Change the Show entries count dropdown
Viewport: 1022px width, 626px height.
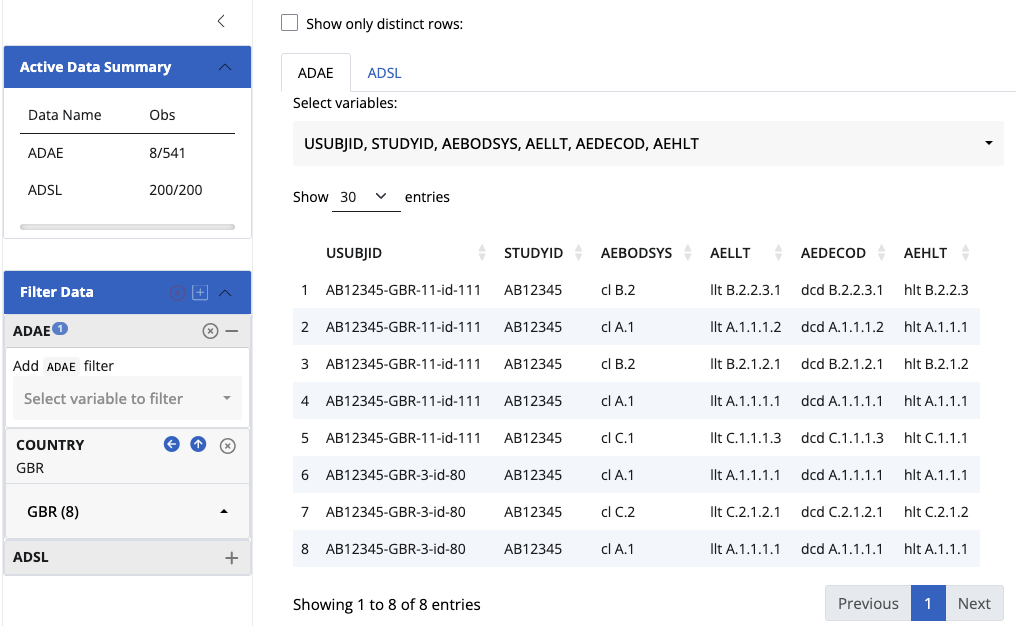364,197
